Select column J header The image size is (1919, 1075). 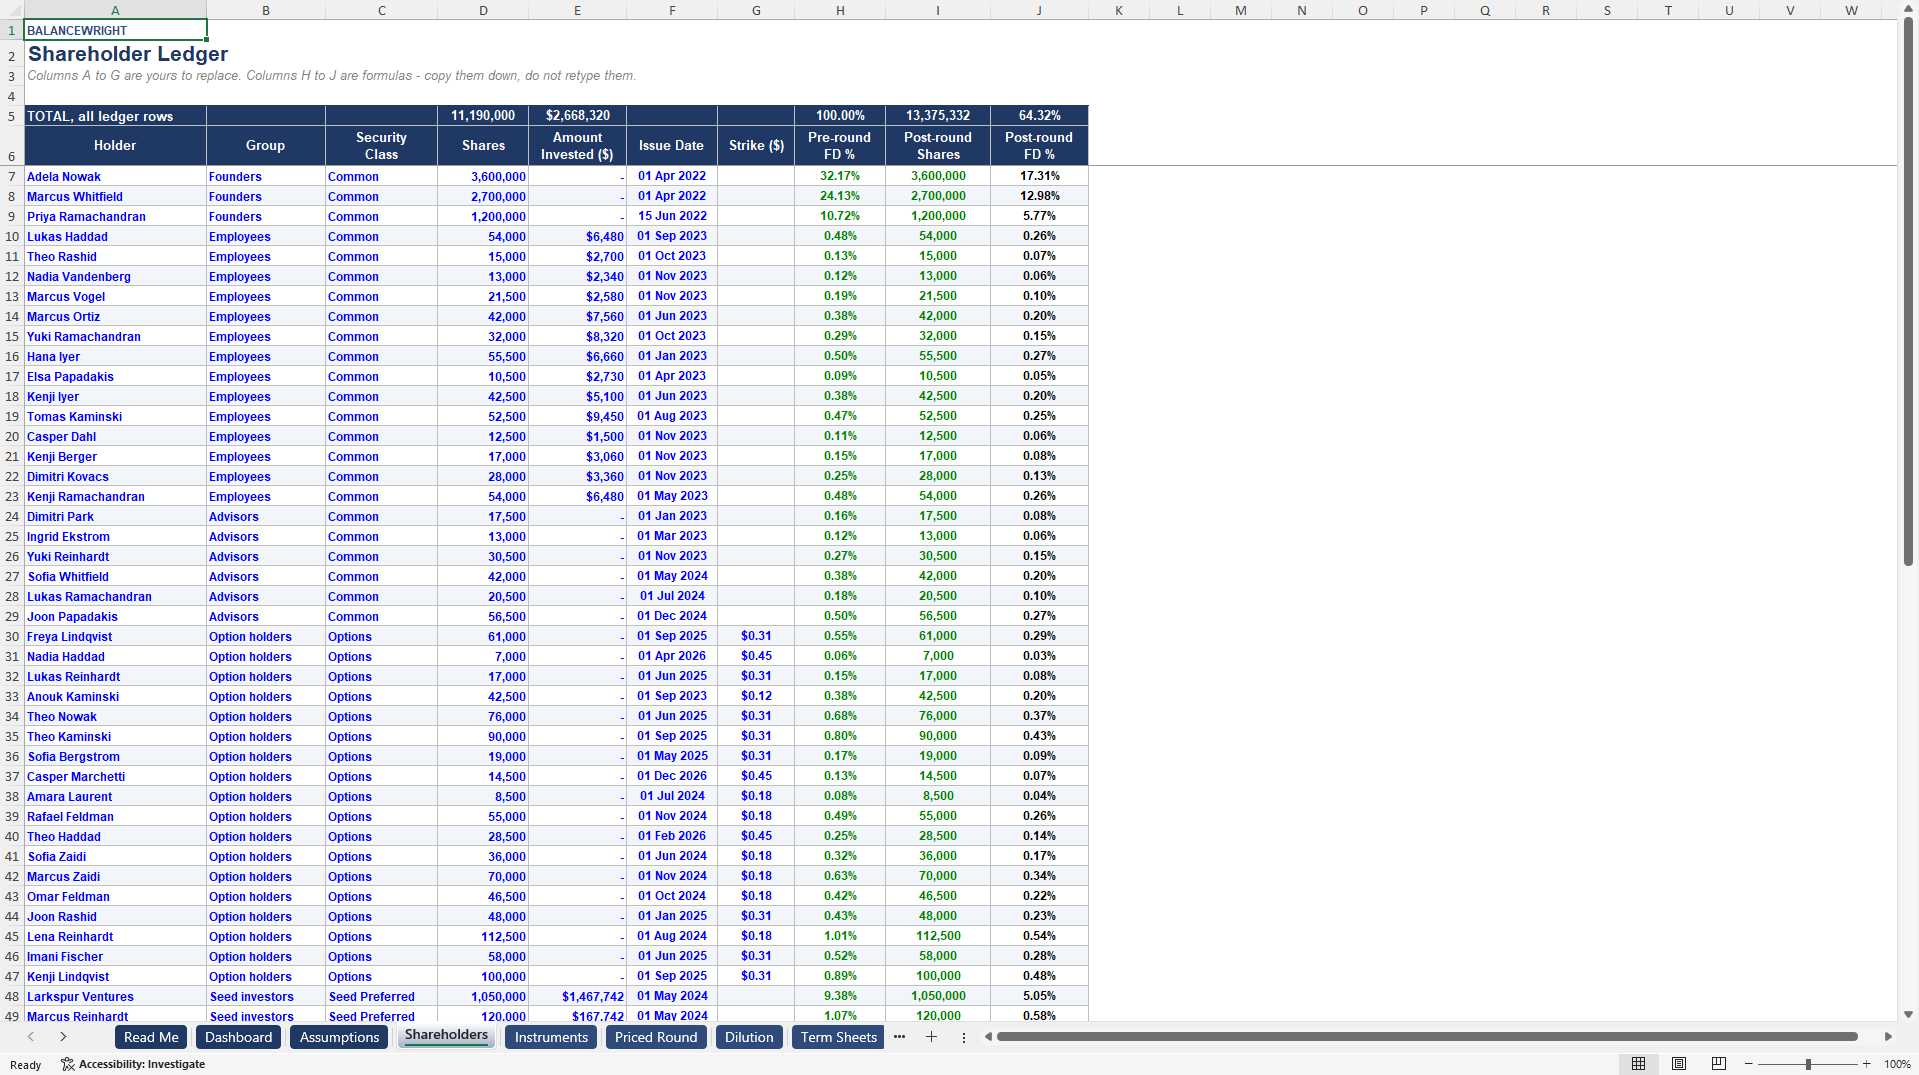pyautogui.click(x=1039, y=10)
